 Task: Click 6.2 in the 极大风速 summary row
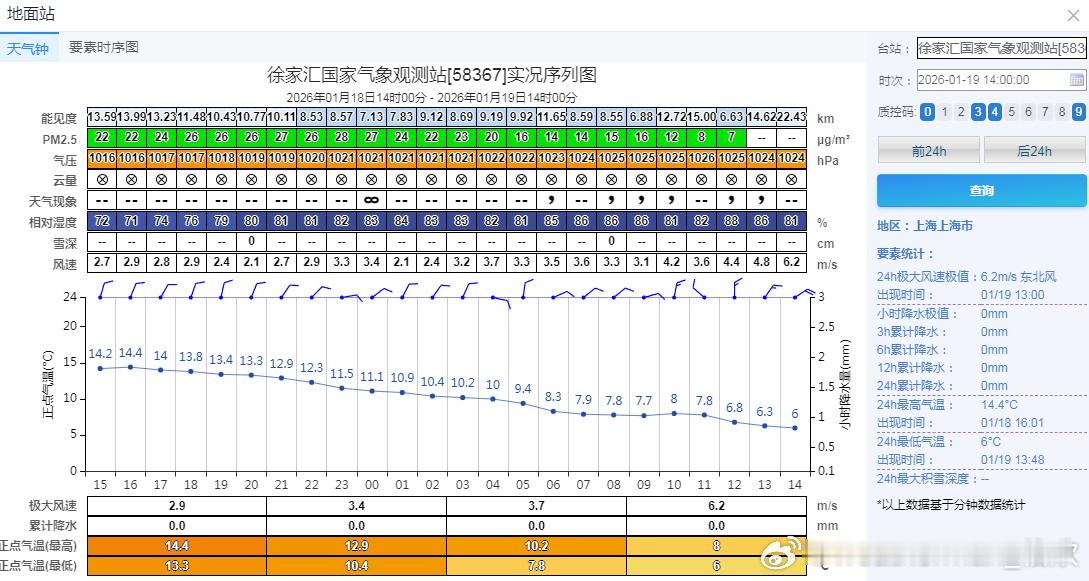[716, 505]
